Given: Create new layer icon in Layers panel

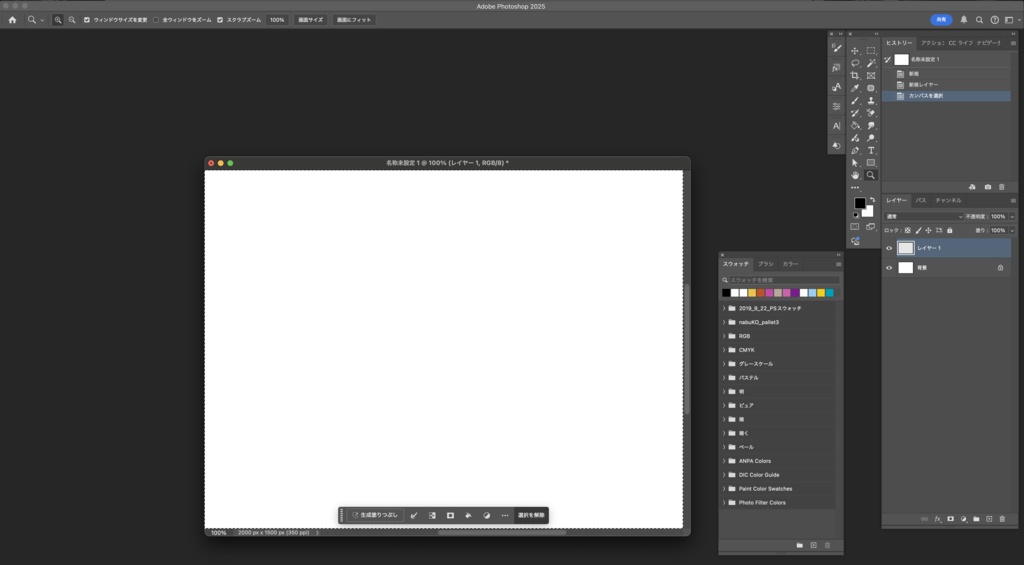Looking at the screenshot, I should point(989,519).
